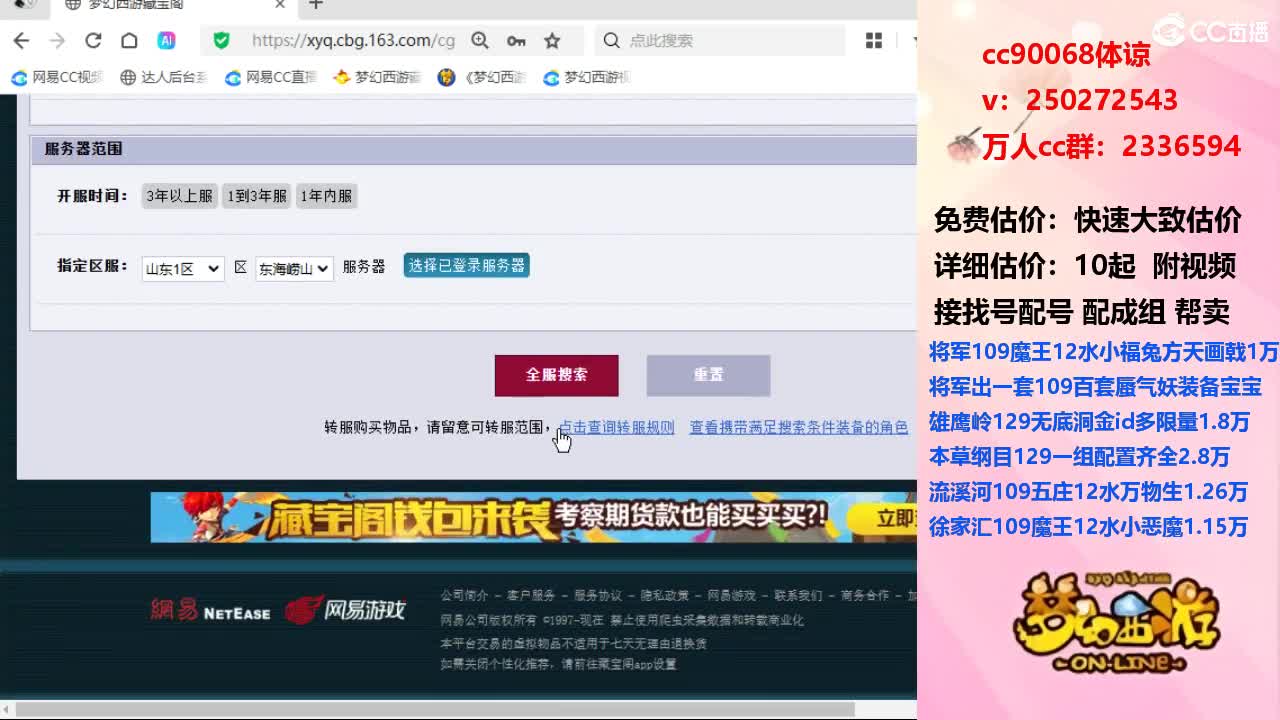Image resolution: width=1280 pixels, height=720 pixels.
Task: Reload the page with the refresh icon
Action: point(93,41)
